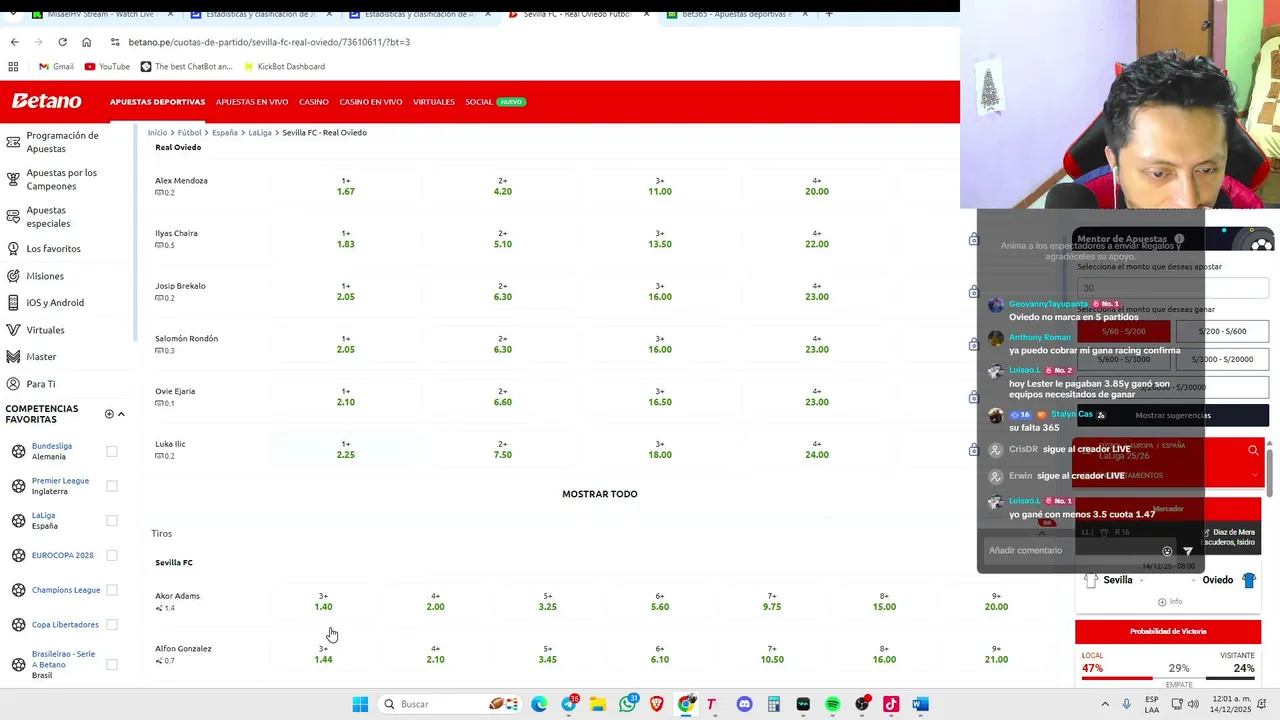
Task: Expand the Sevilla team dropdown arrow
Action: tap(1141, 581)
